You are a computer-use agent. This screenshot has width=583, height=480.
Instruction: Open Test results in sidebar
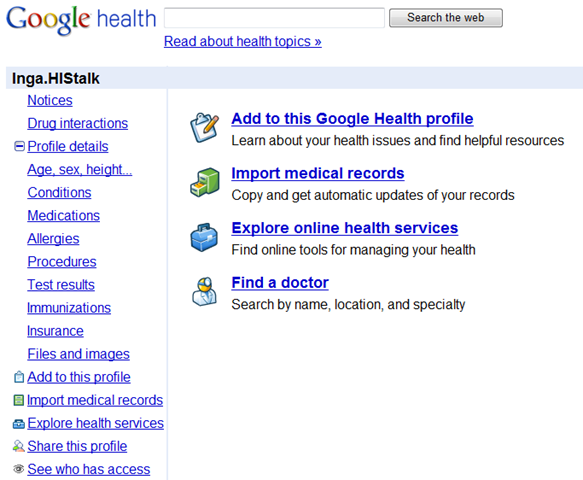click(x=61, y=285)
